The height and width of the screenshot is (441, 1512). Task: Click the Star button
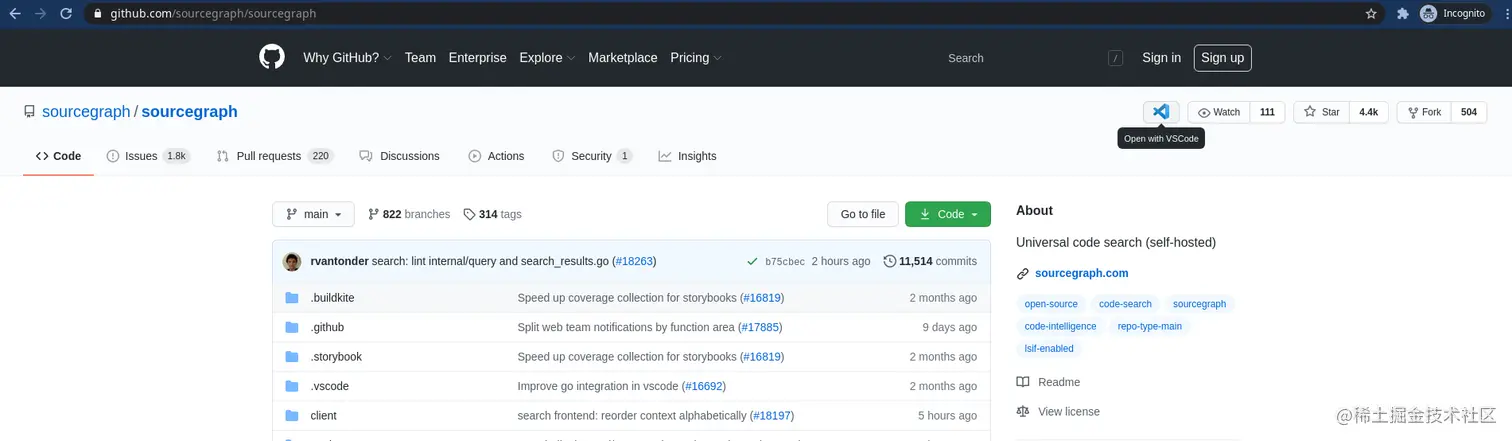1321,112
